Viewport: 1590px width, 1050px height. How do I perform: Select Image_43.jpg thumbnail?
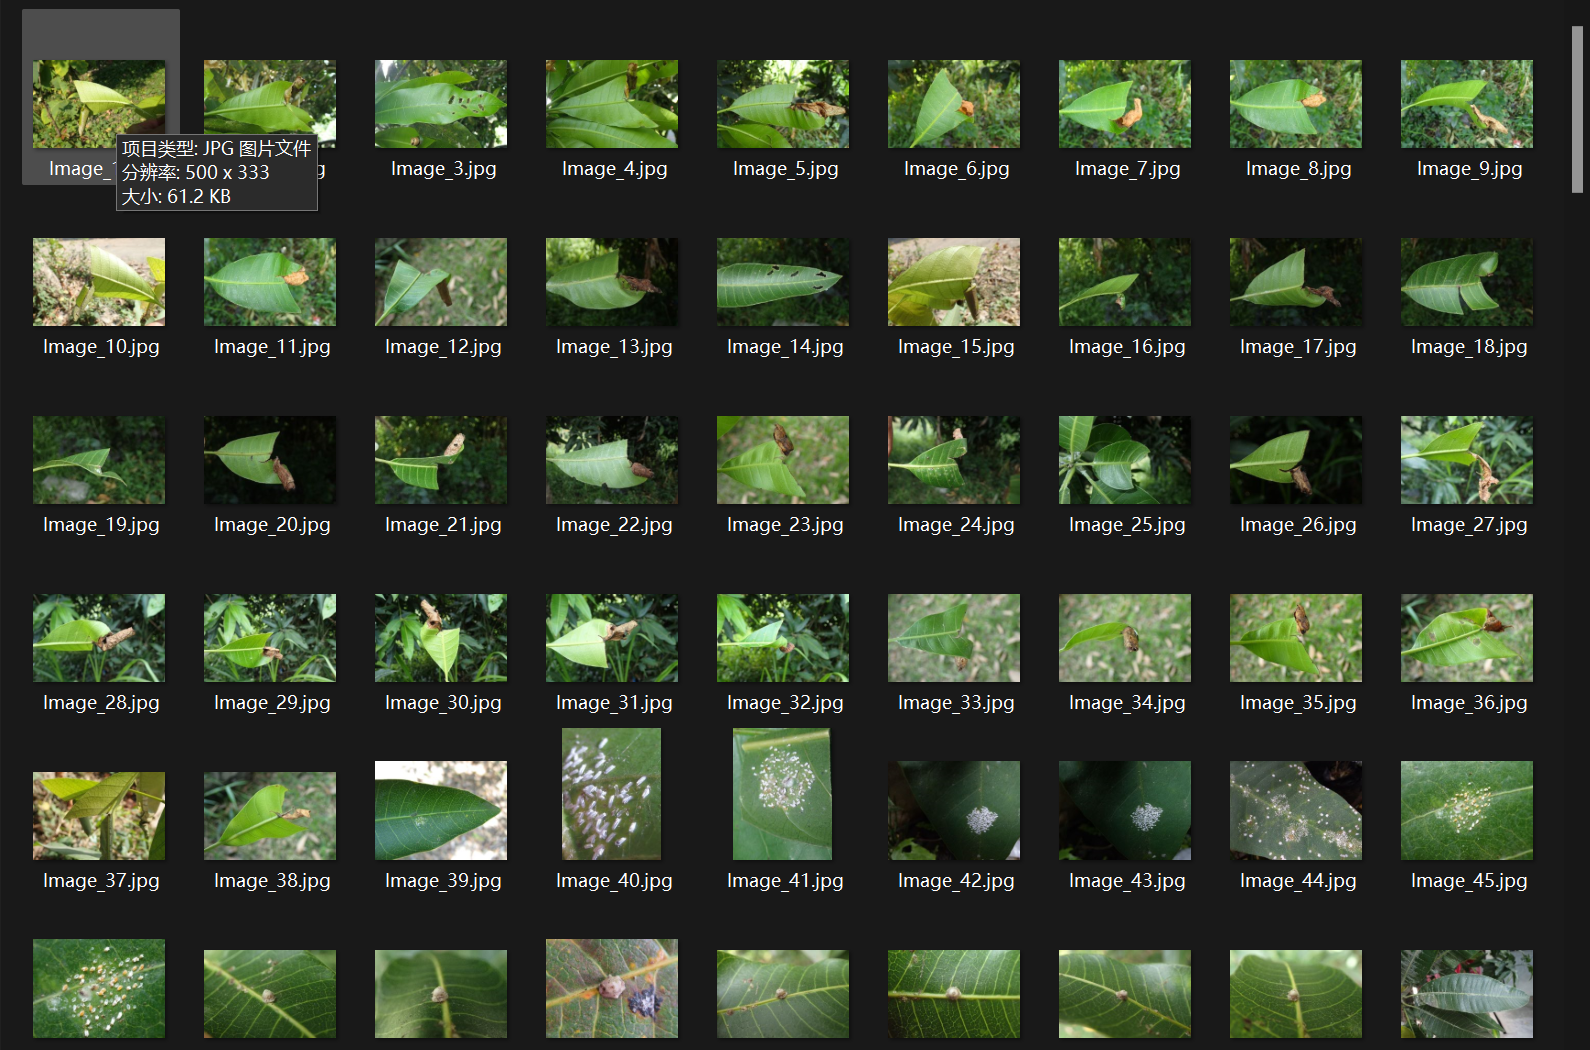click(x=1125, y=810)
